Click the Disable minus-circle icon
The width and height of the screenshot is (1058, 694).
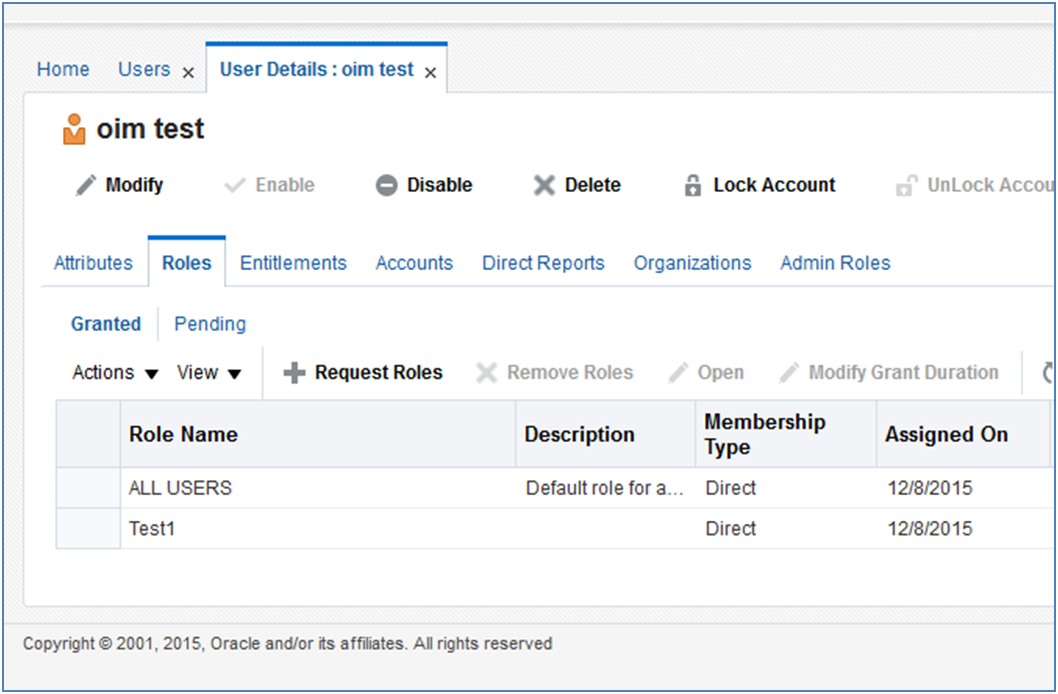tap(387, 185)
